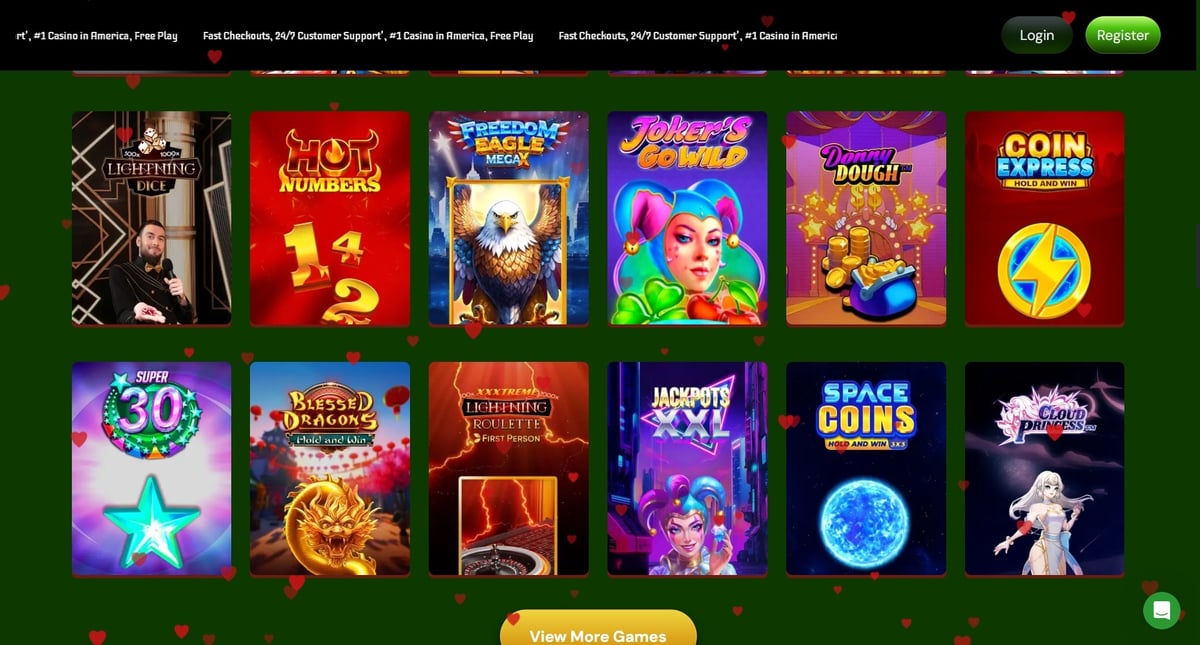Viewport: 1200px width, 645px height.
Task: Click the green Register button
Action: point(1122,35)
